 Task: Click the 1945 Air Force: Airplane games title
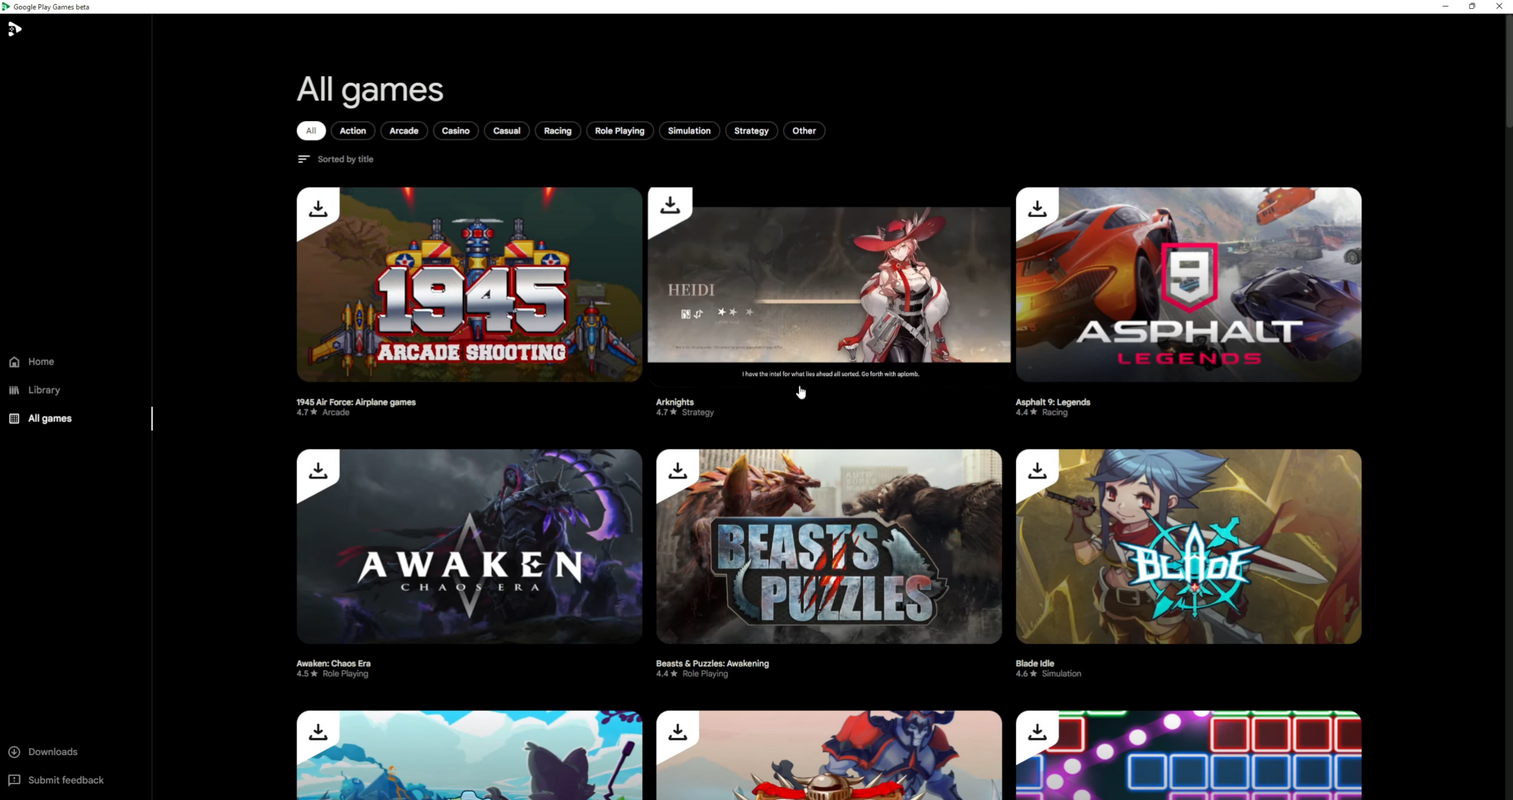pos(356,402)
